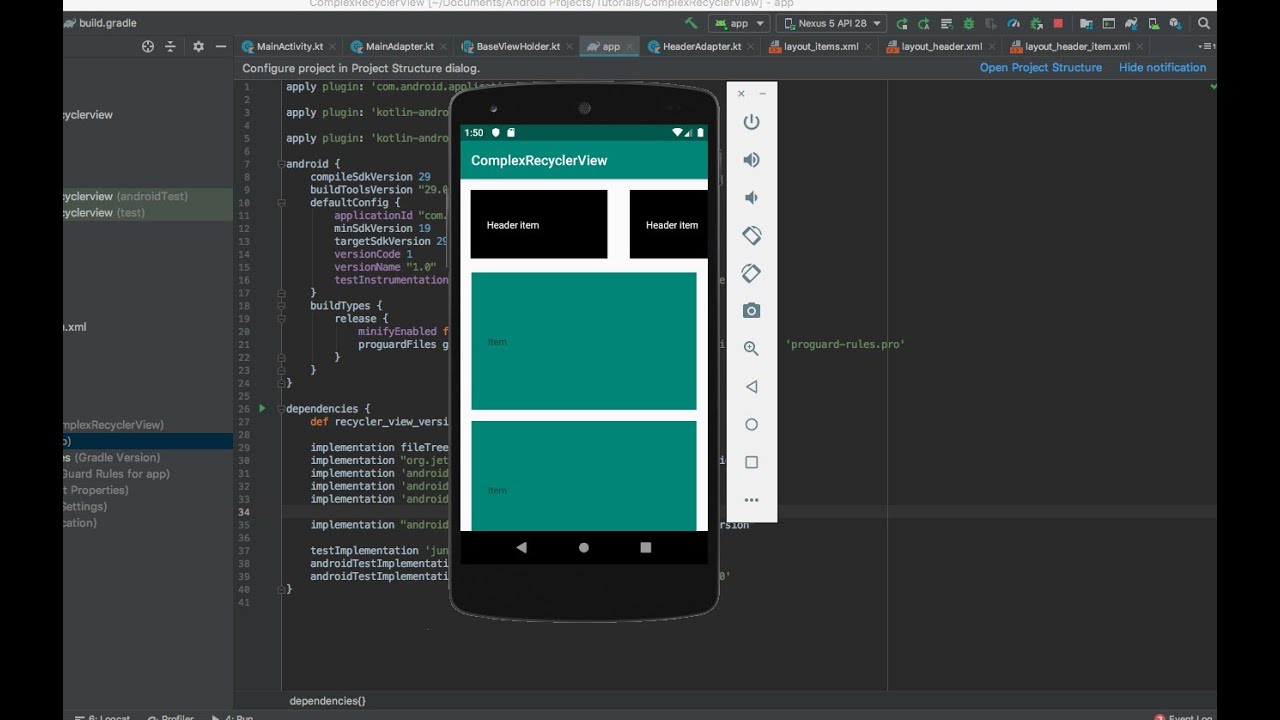Click the run gutter arrow beside dependencies
Image resolution: width=1280 pixels, height=720 pixels.
coord(262,408)
